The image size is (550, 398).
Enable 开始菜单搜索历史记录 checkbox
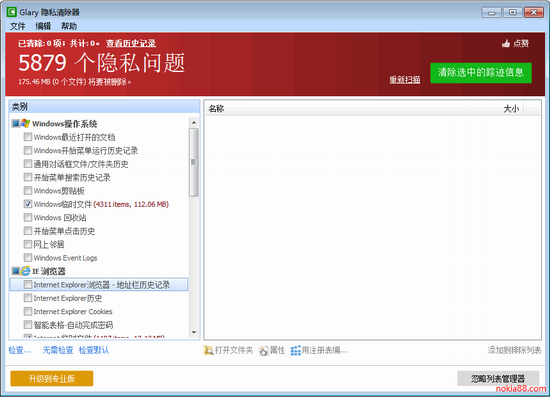coord(28,177)
